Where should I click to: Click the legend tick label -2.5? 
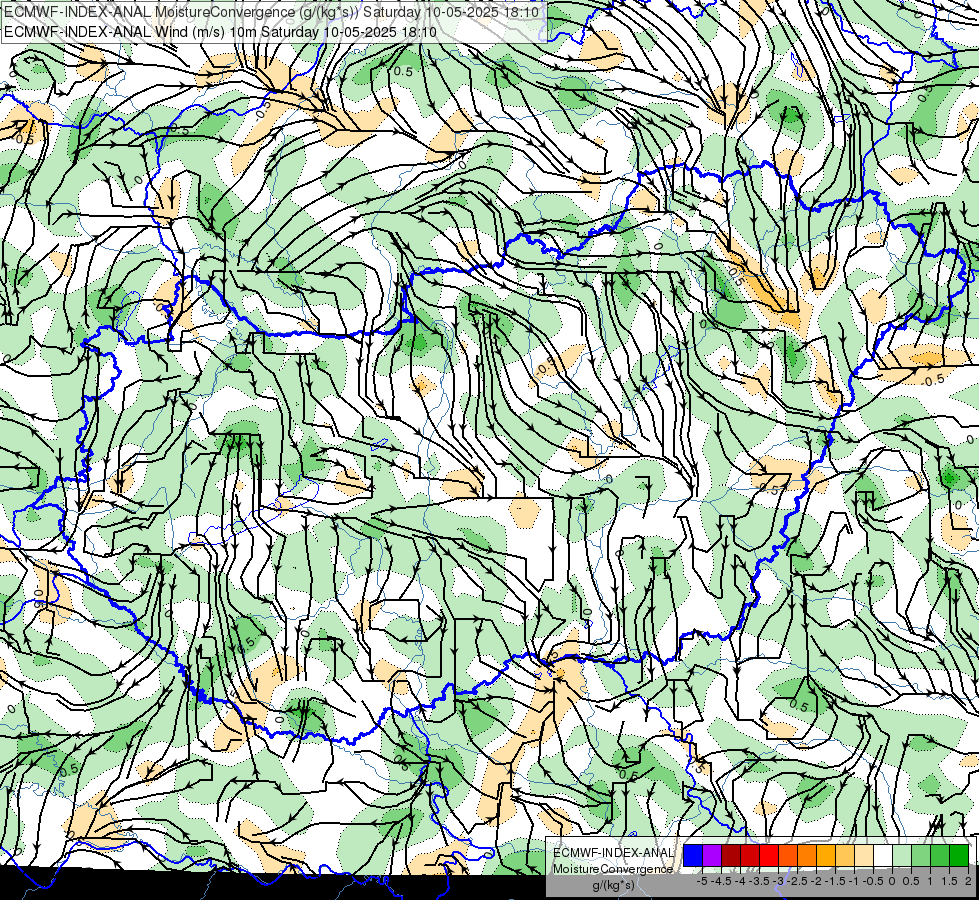[x=797, y=881]
